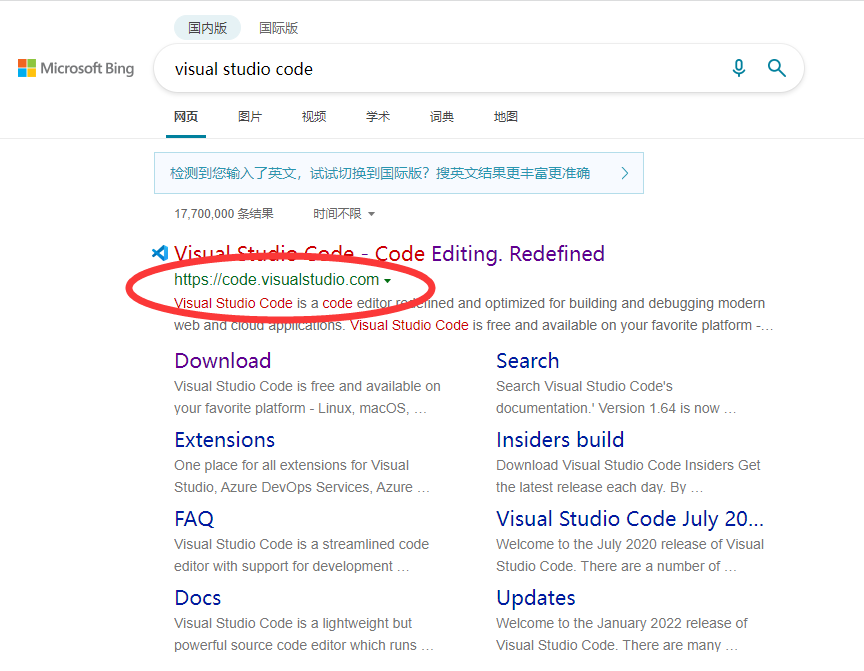
Task: Click 'Welcome to the January 2022 release of' text
Action: (x=622, y=623)
